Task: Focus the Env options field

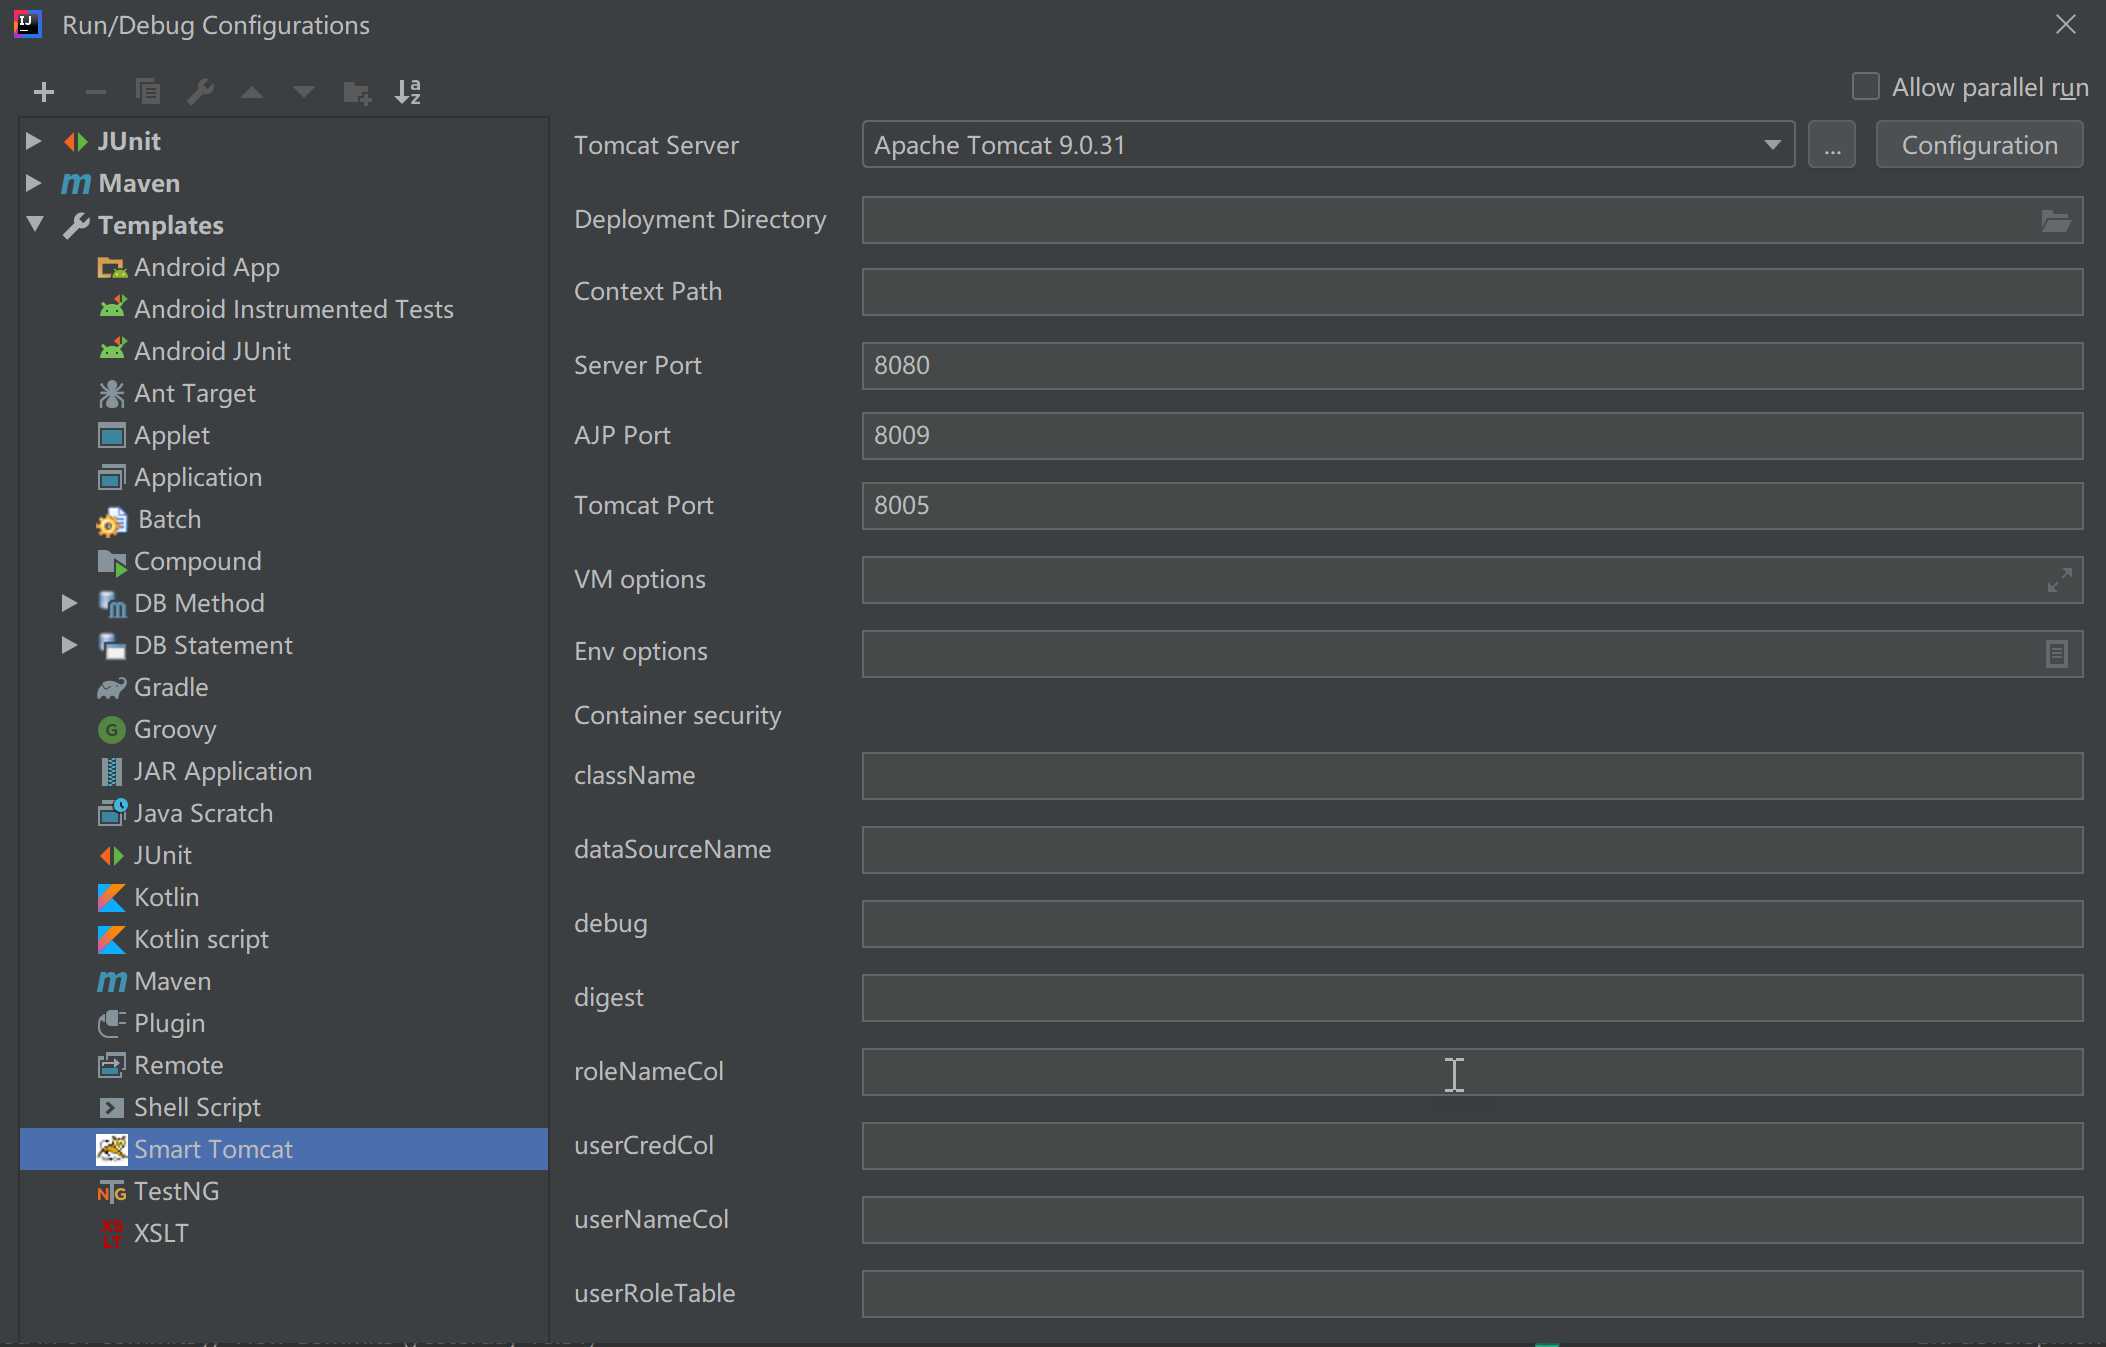Action: [1472, 654]
